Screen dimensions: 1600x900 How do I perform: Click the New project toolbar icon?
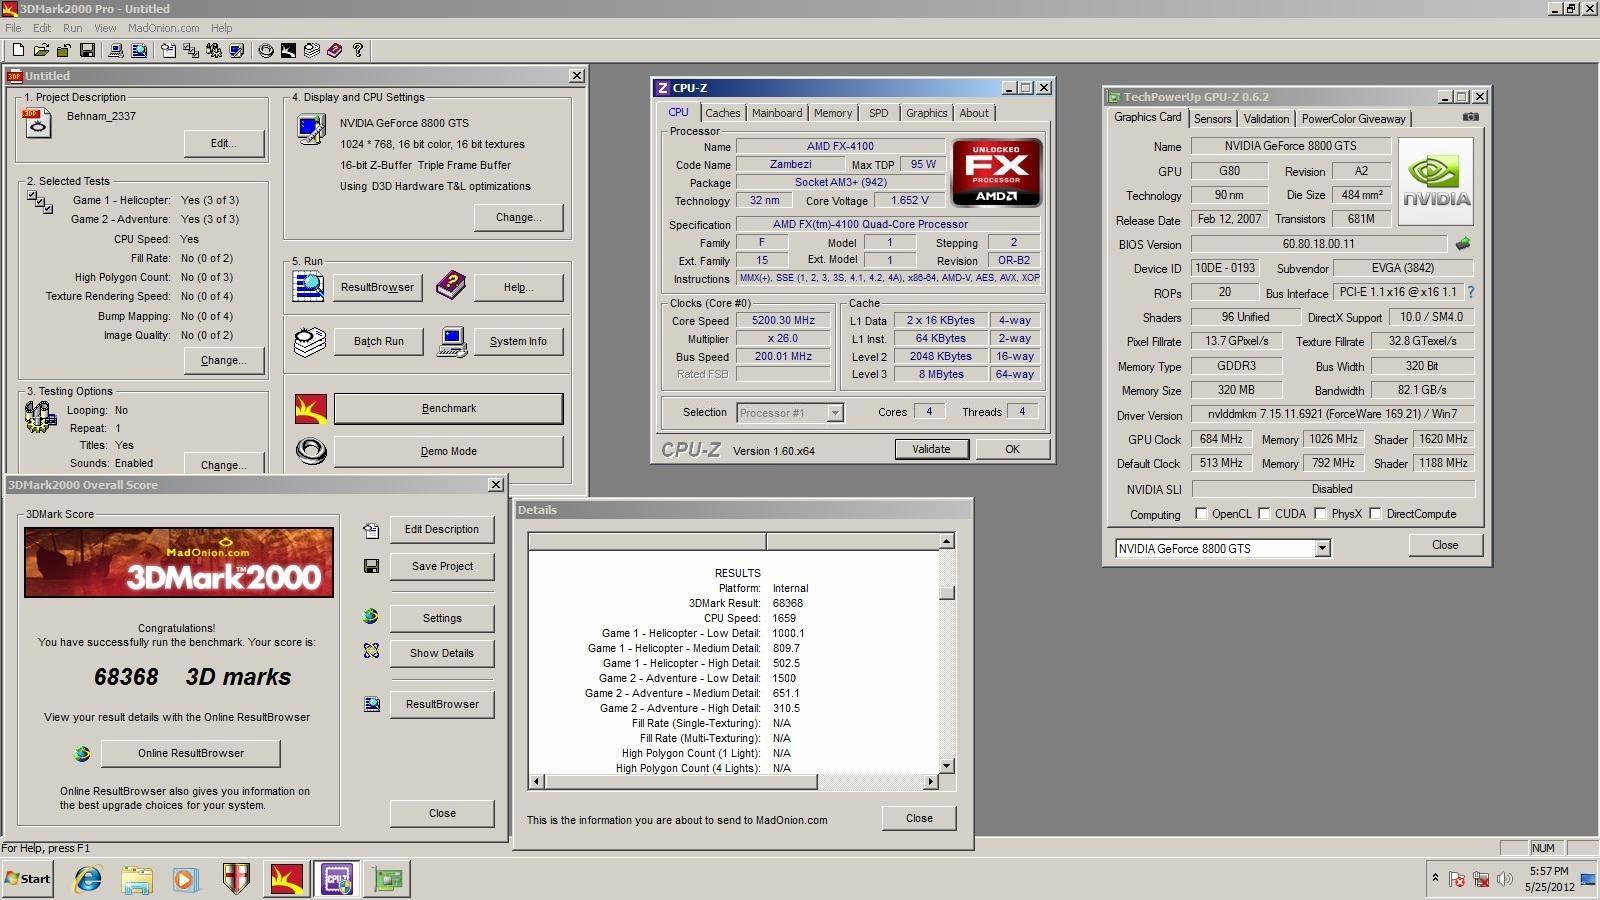tap(18, 50)
